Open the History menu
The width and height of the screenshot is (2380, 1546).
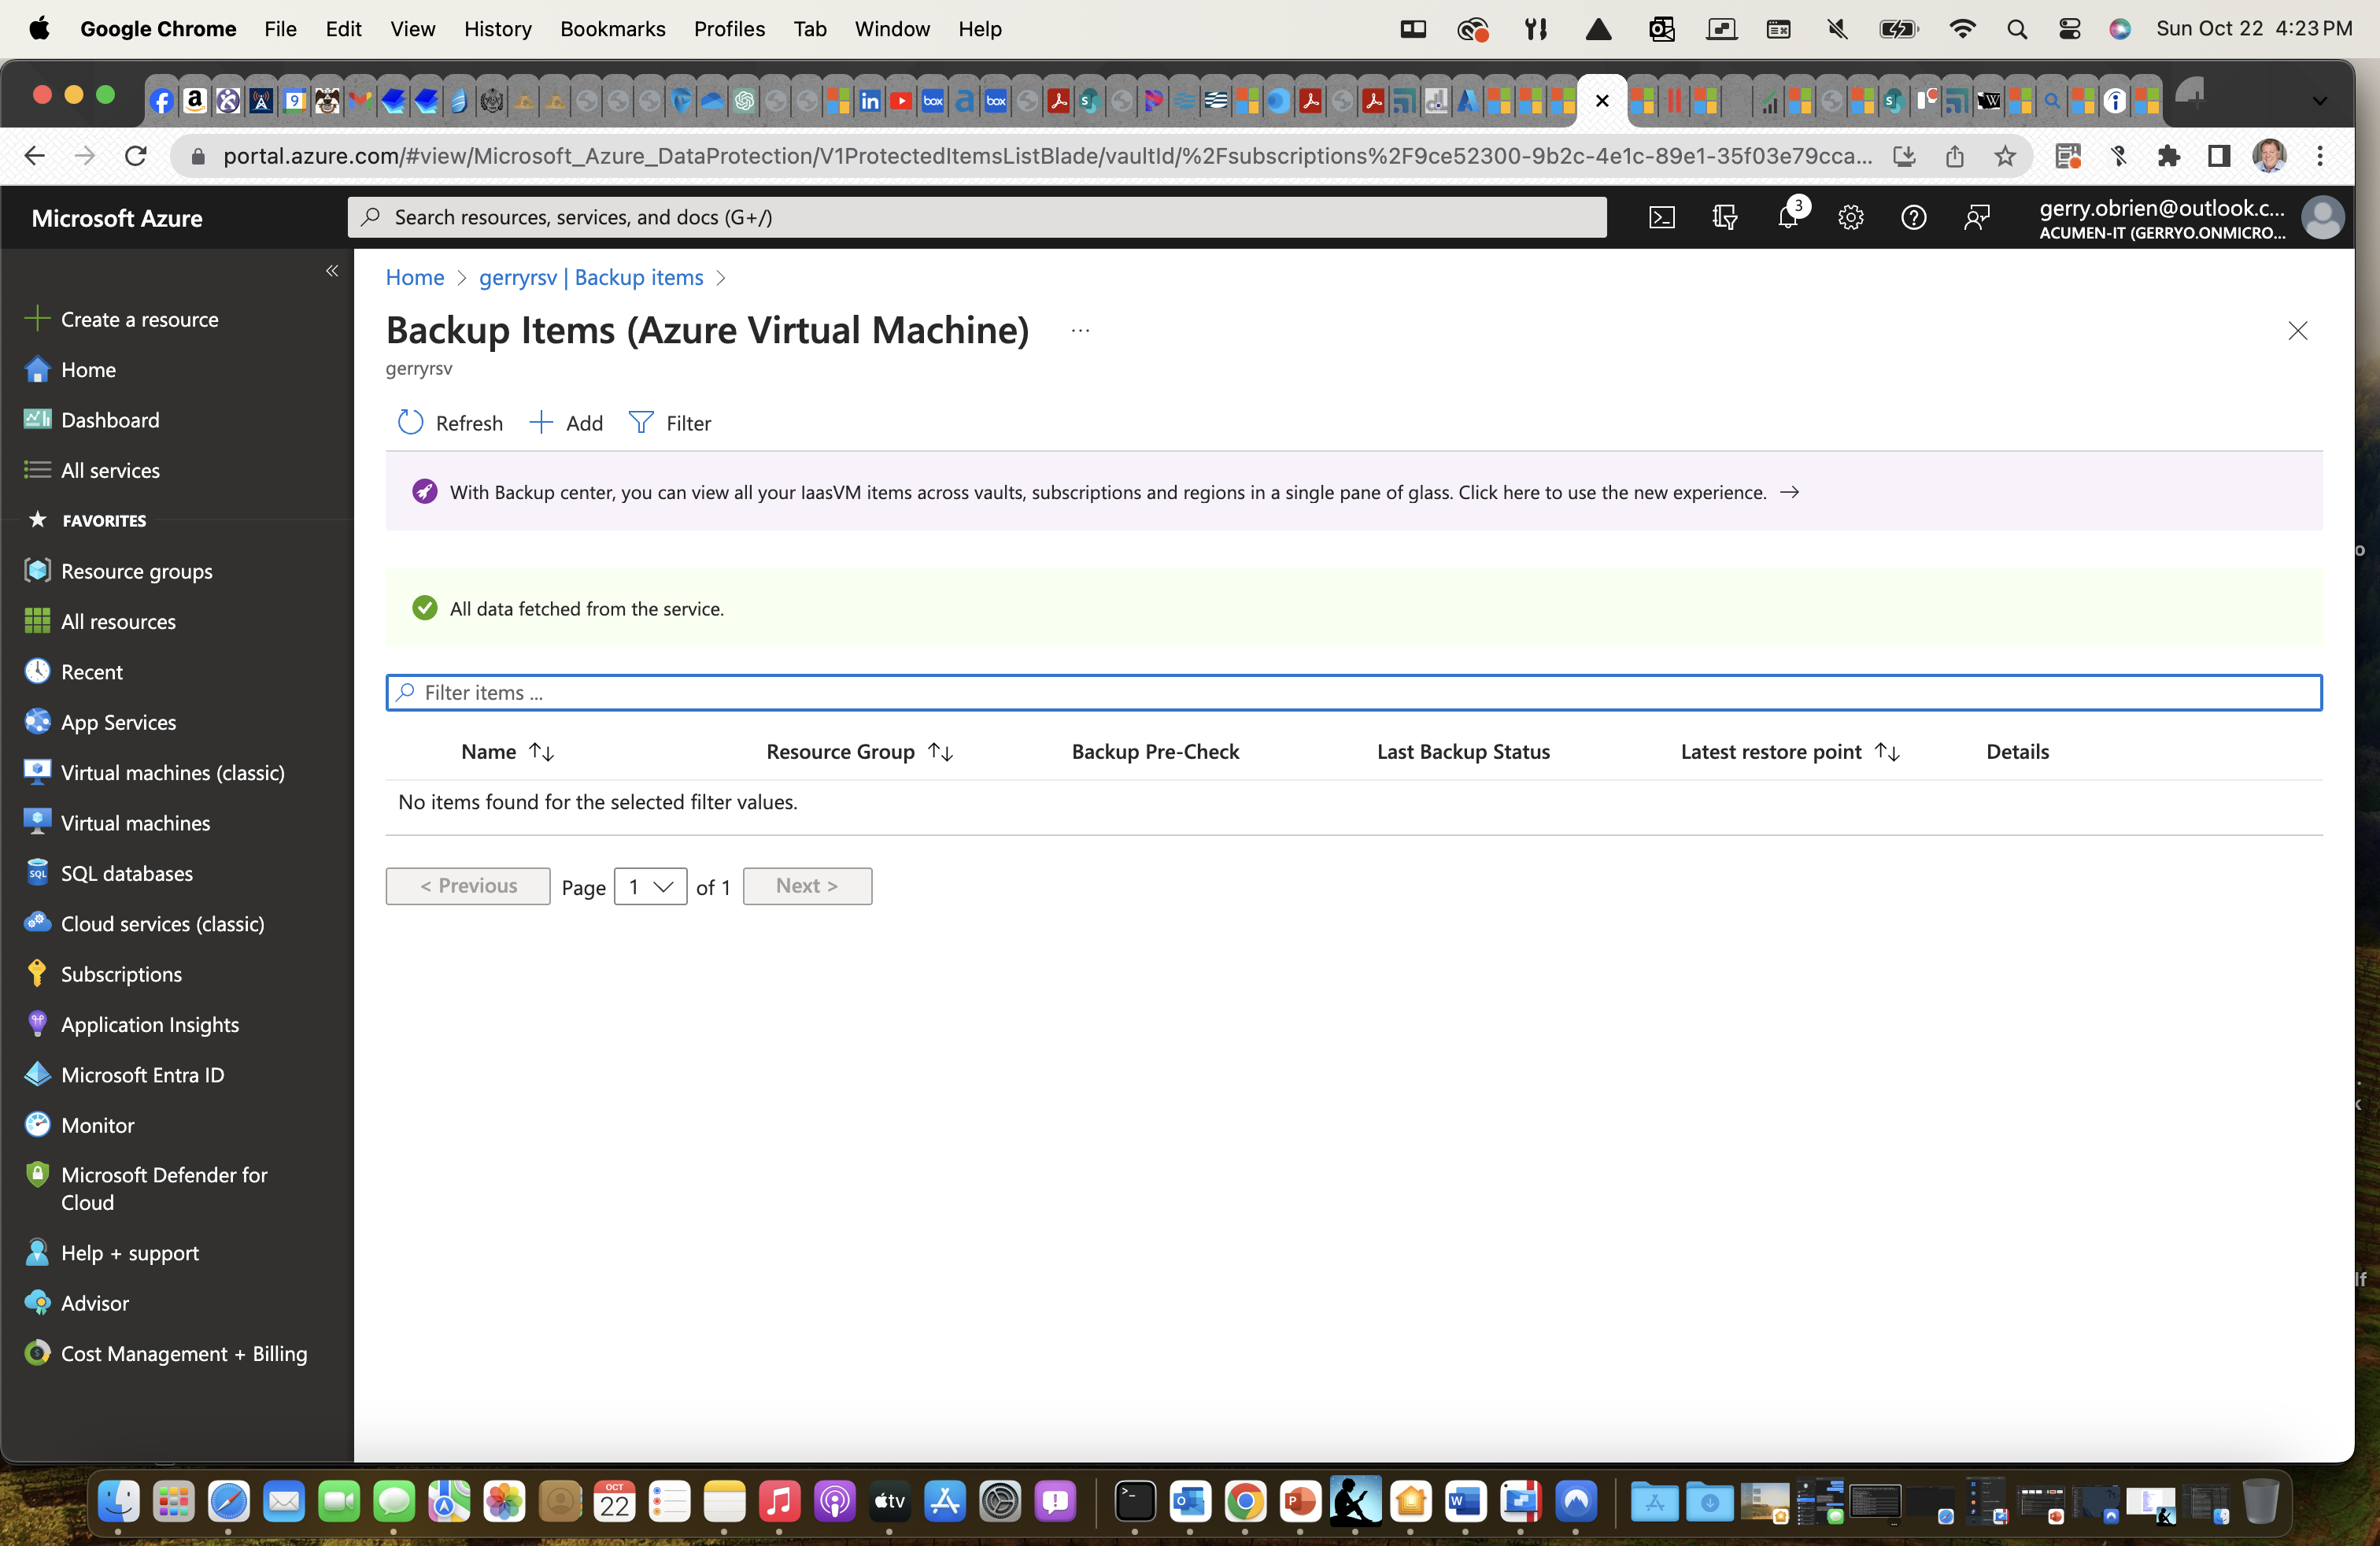[497, 29]
